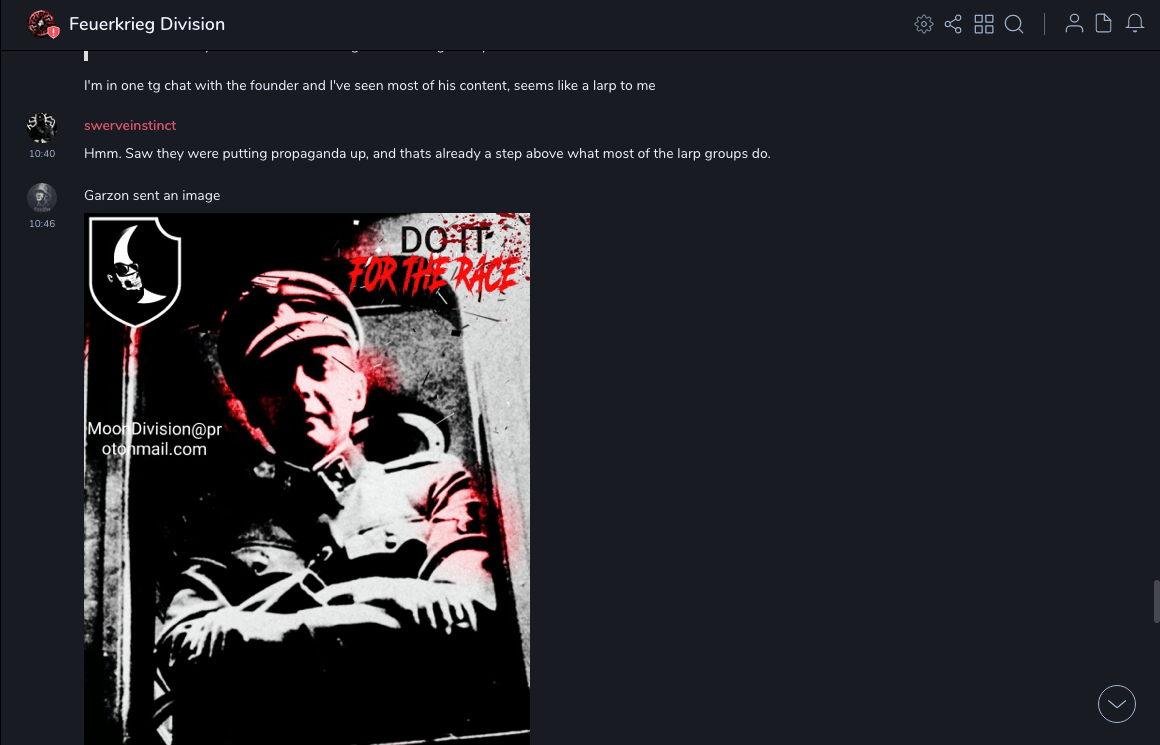Click the share icon in the header
This screenshot has height=745, width=1160.
953,24
